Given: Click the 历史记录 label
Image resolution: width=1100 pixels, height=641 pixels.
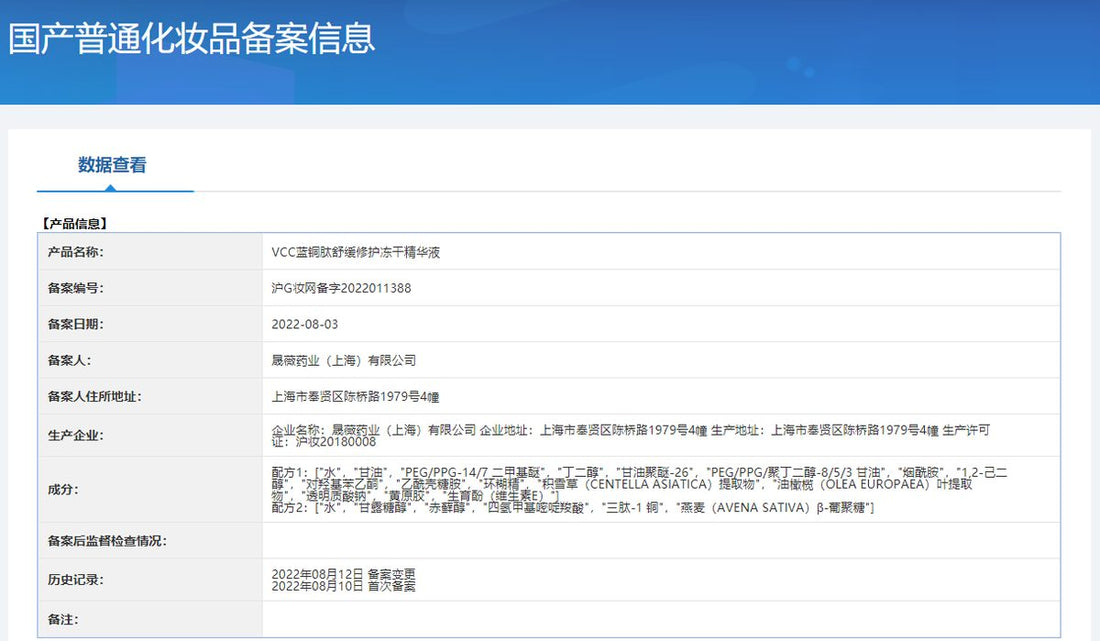Looking at the screenshot, I should tap(75, 580).
